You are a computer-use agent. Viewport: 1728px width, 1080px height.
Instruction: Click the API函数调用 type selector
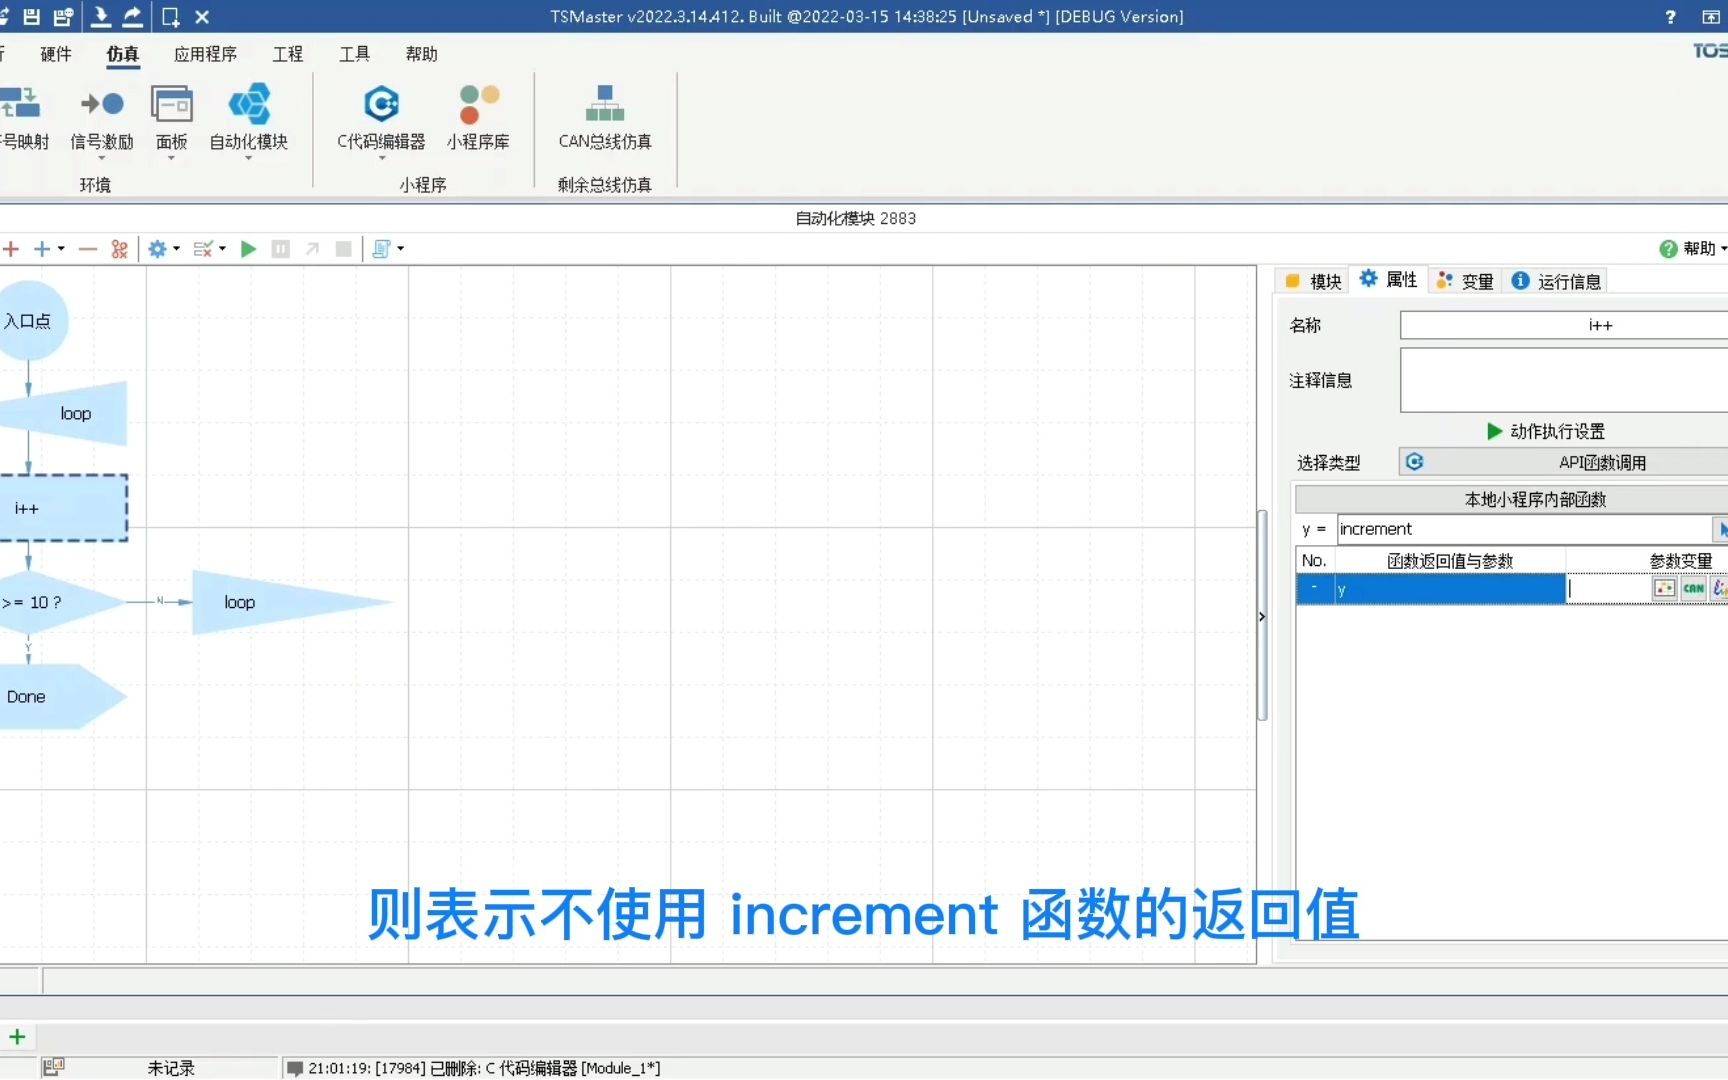1563,462
